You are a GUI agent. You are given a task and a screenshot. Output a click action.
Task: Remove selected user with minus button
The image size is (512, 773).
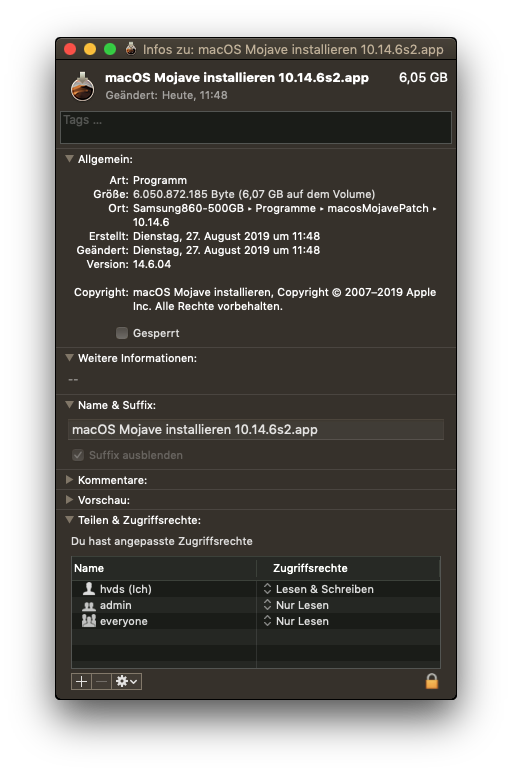102,681
